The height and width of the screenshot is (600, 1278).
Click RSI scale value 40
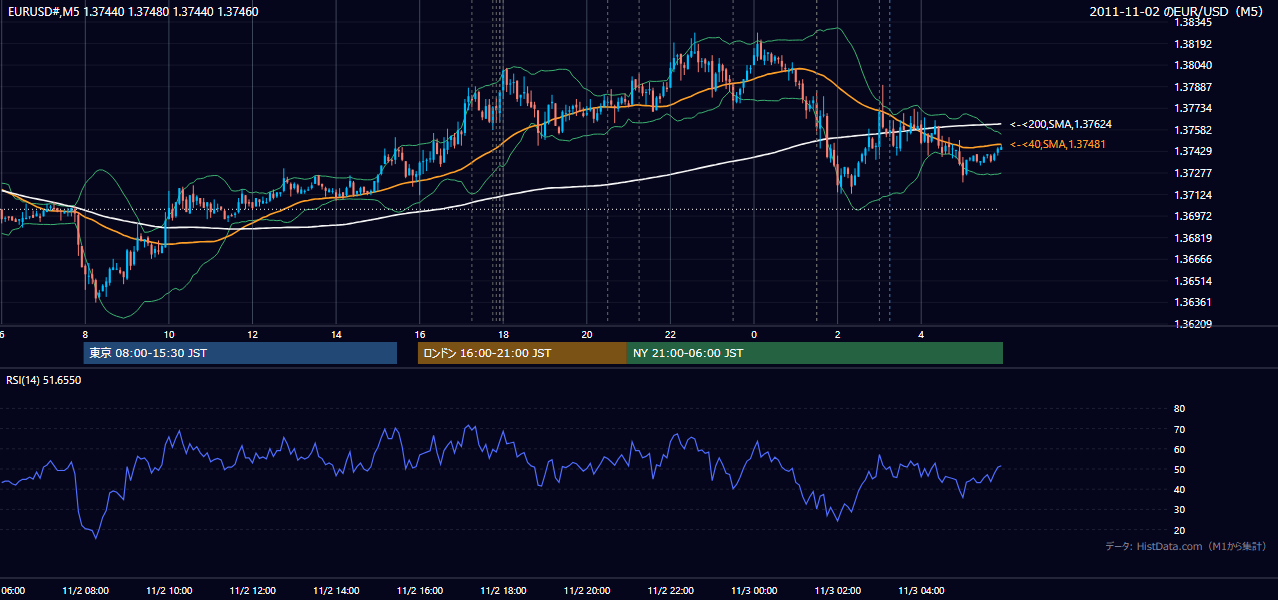pos(1179,489)
